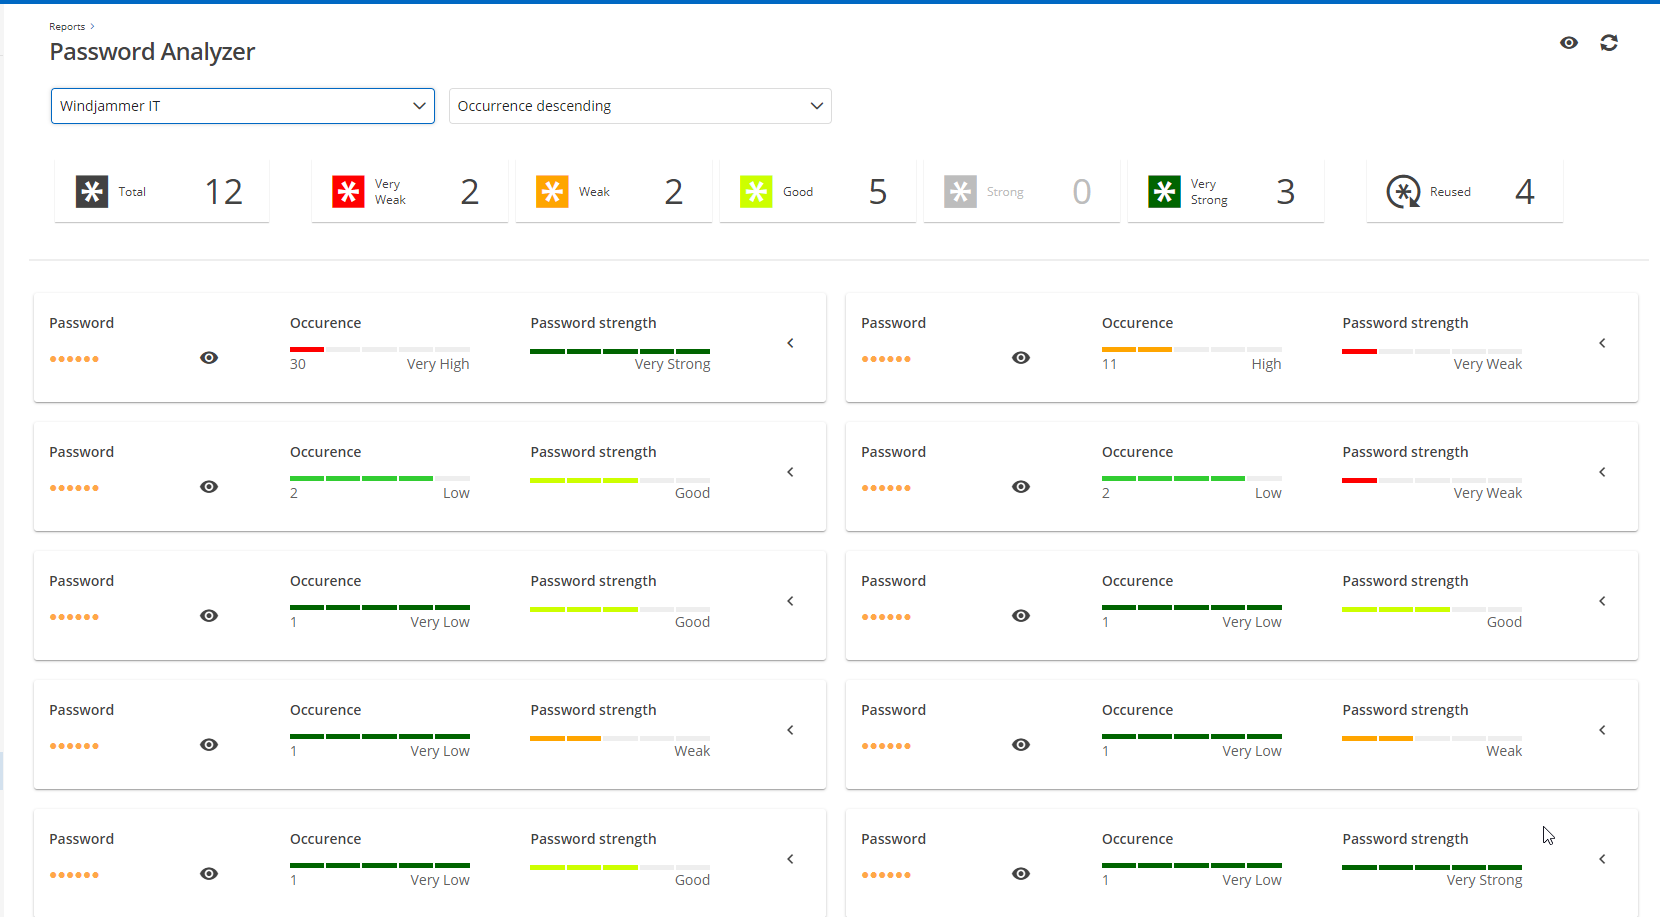Image resolution: width=1660 pixels, height=917 pixels.
Task: Reveal password with occurrence 30
Action: click(209, 358)
